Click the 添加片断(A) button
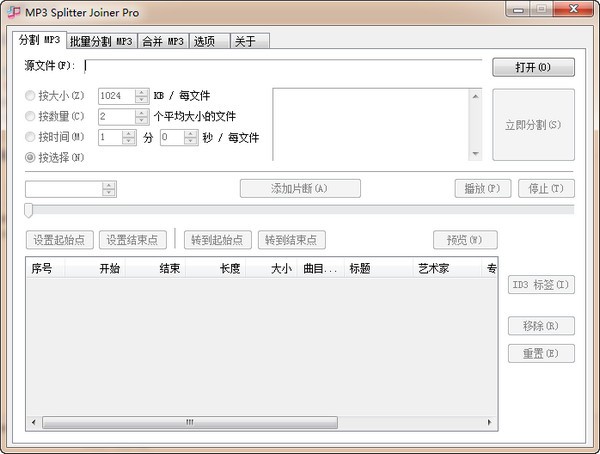This screenshot has width=600, height=454. [x=300, y=188]
